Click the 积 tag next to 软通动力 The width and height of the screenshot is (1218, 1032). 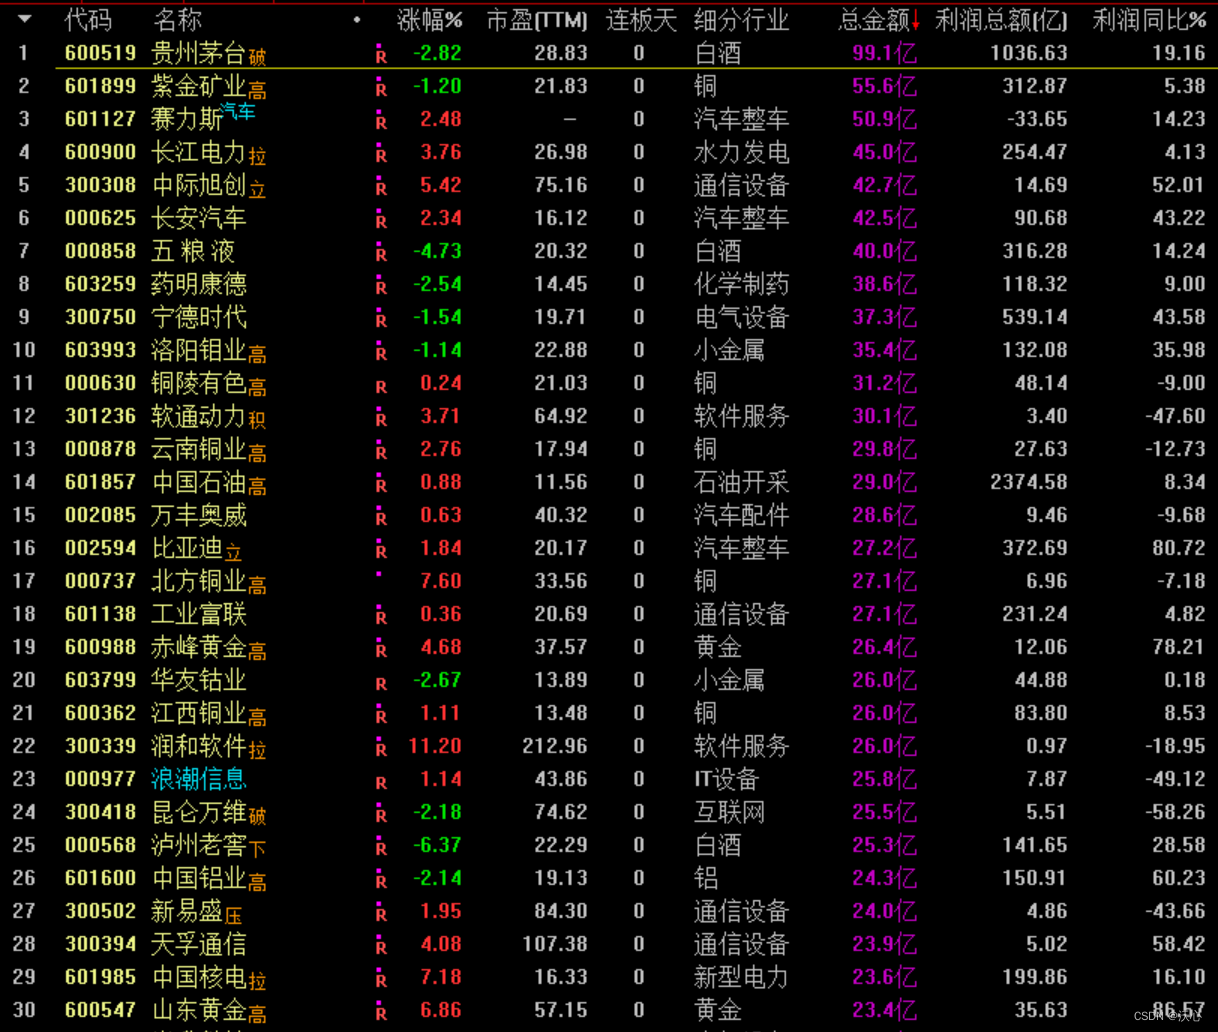point(257,421)
